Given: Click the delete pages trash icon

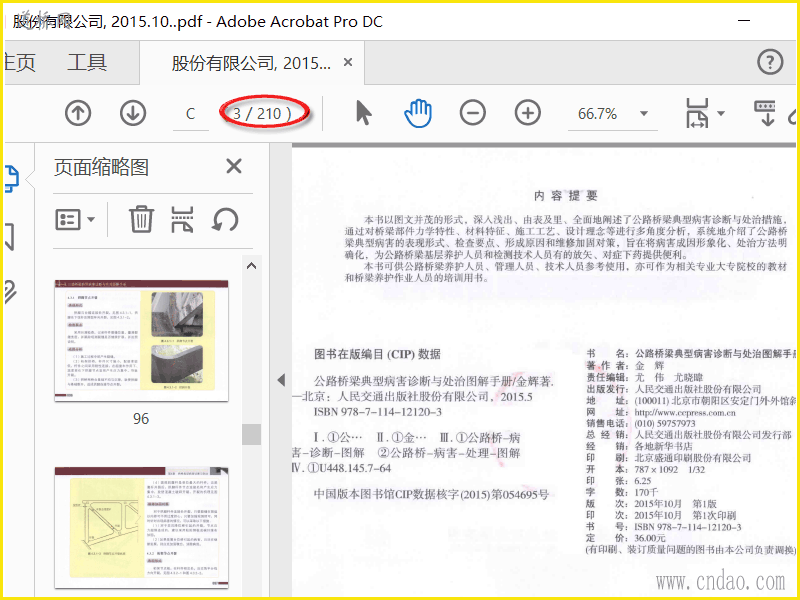Looking at the screenshot, I should pos(141,219).
